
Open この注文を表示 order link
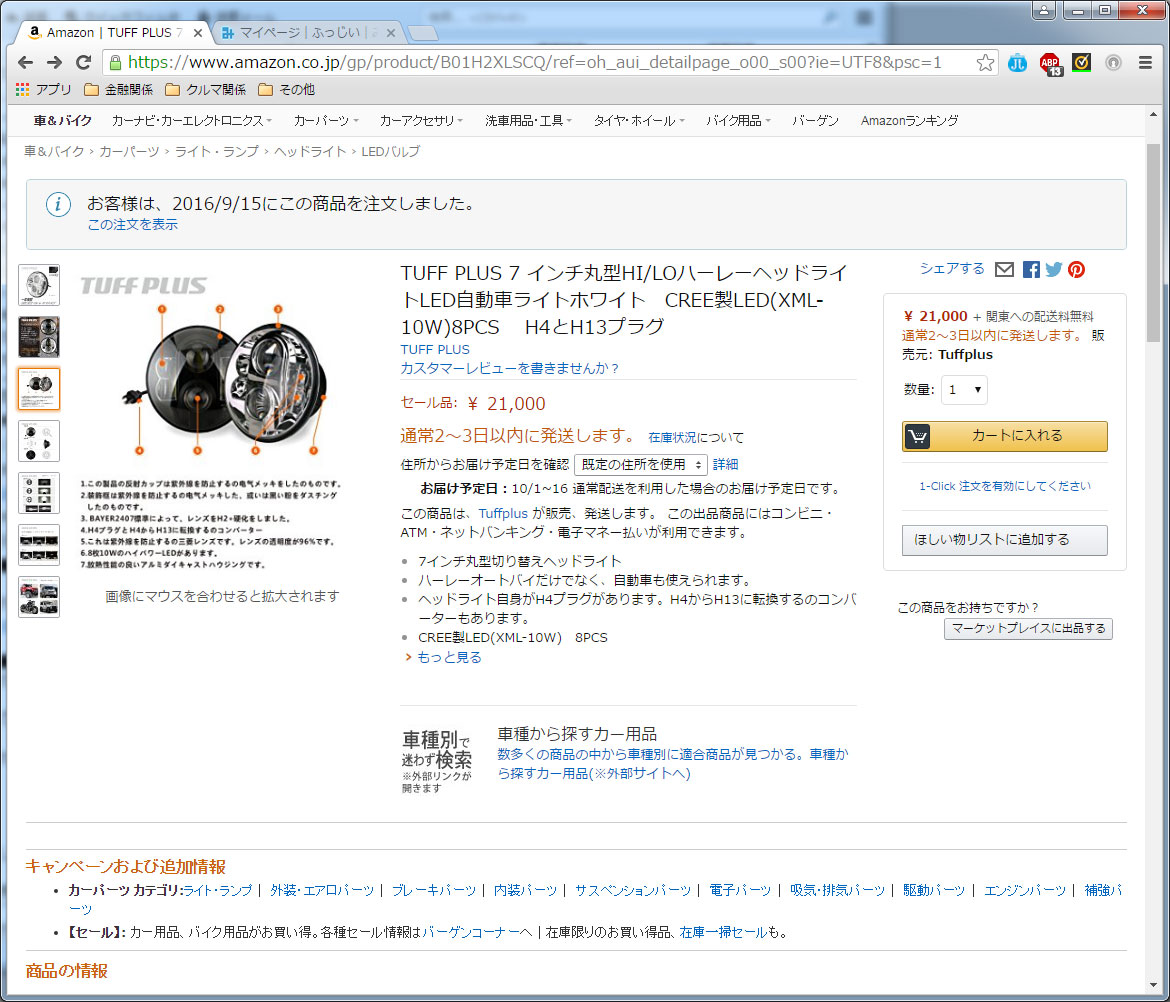[133, 225]
